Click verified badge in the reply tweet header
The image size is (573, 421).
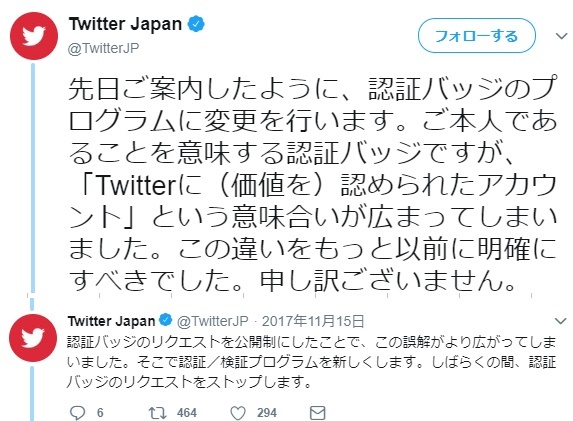(x=166, y=320)
